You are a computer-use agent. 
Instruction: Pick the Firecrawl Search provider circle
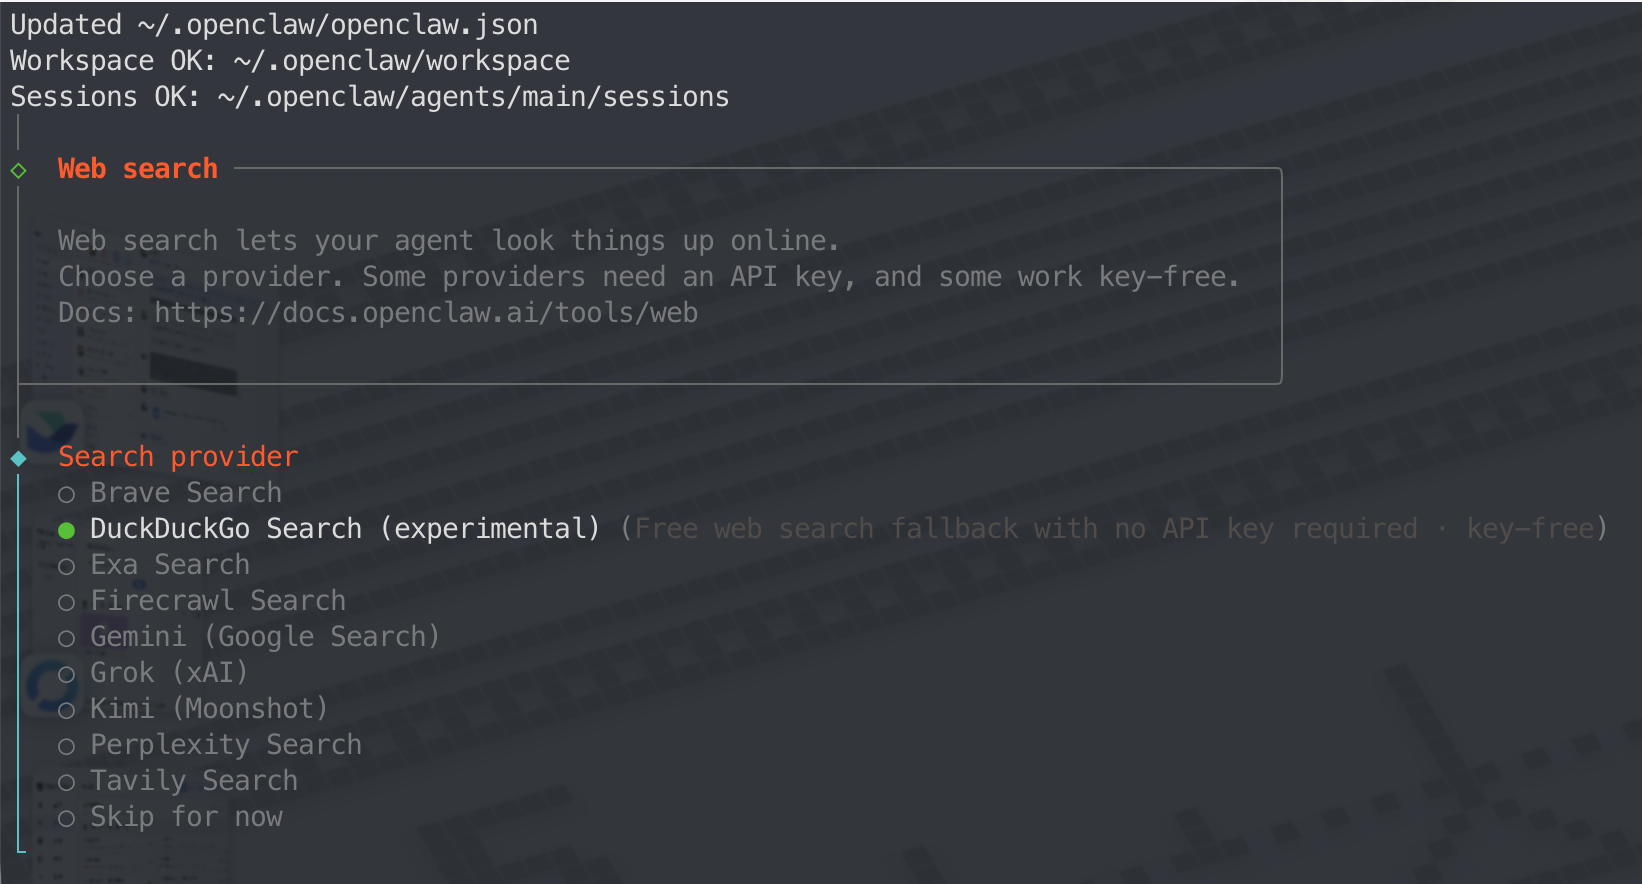pyautogui.click(x=67, y=602)
